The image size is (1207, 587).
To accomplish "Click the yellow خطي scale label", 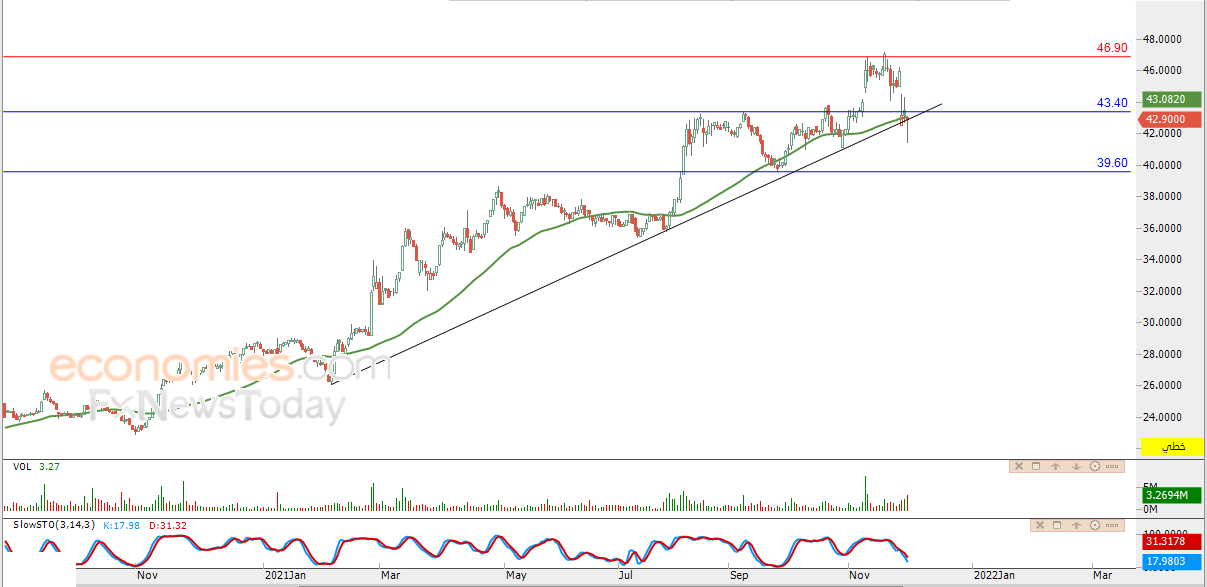I will pos(1171,447).
